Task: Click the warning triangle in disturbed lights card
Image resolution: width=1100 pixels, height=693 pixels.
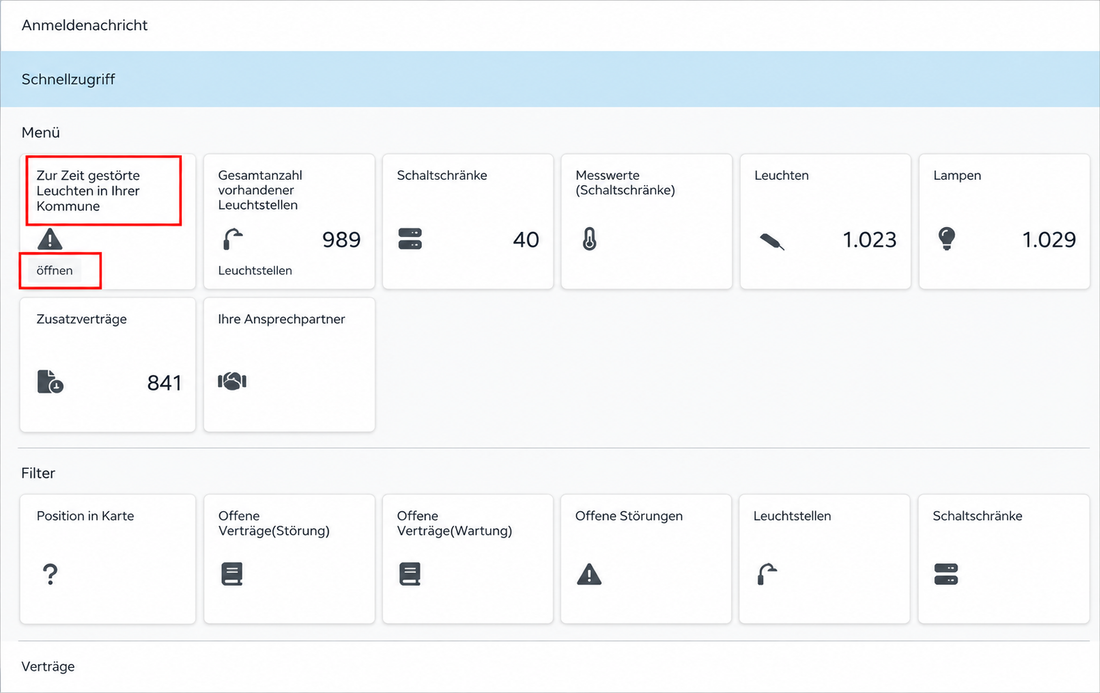Action: [x=50, y=239]
